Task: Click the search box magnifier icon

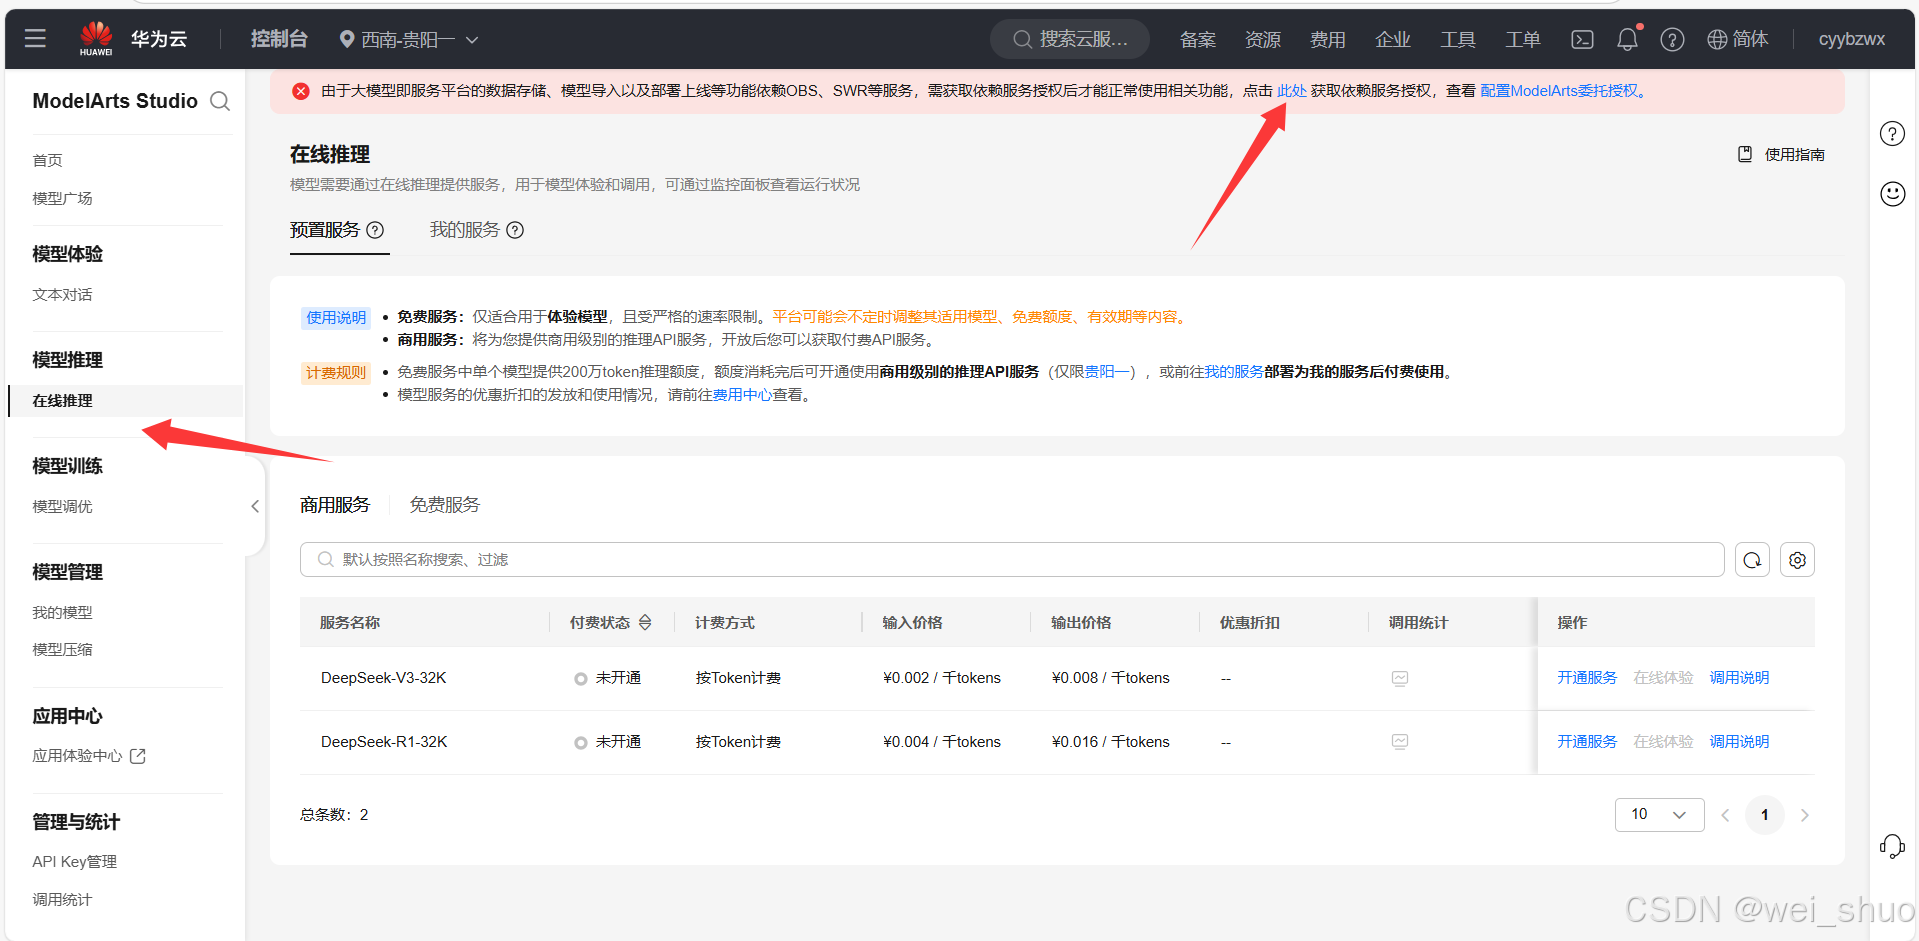Action: tap(325, 560)
